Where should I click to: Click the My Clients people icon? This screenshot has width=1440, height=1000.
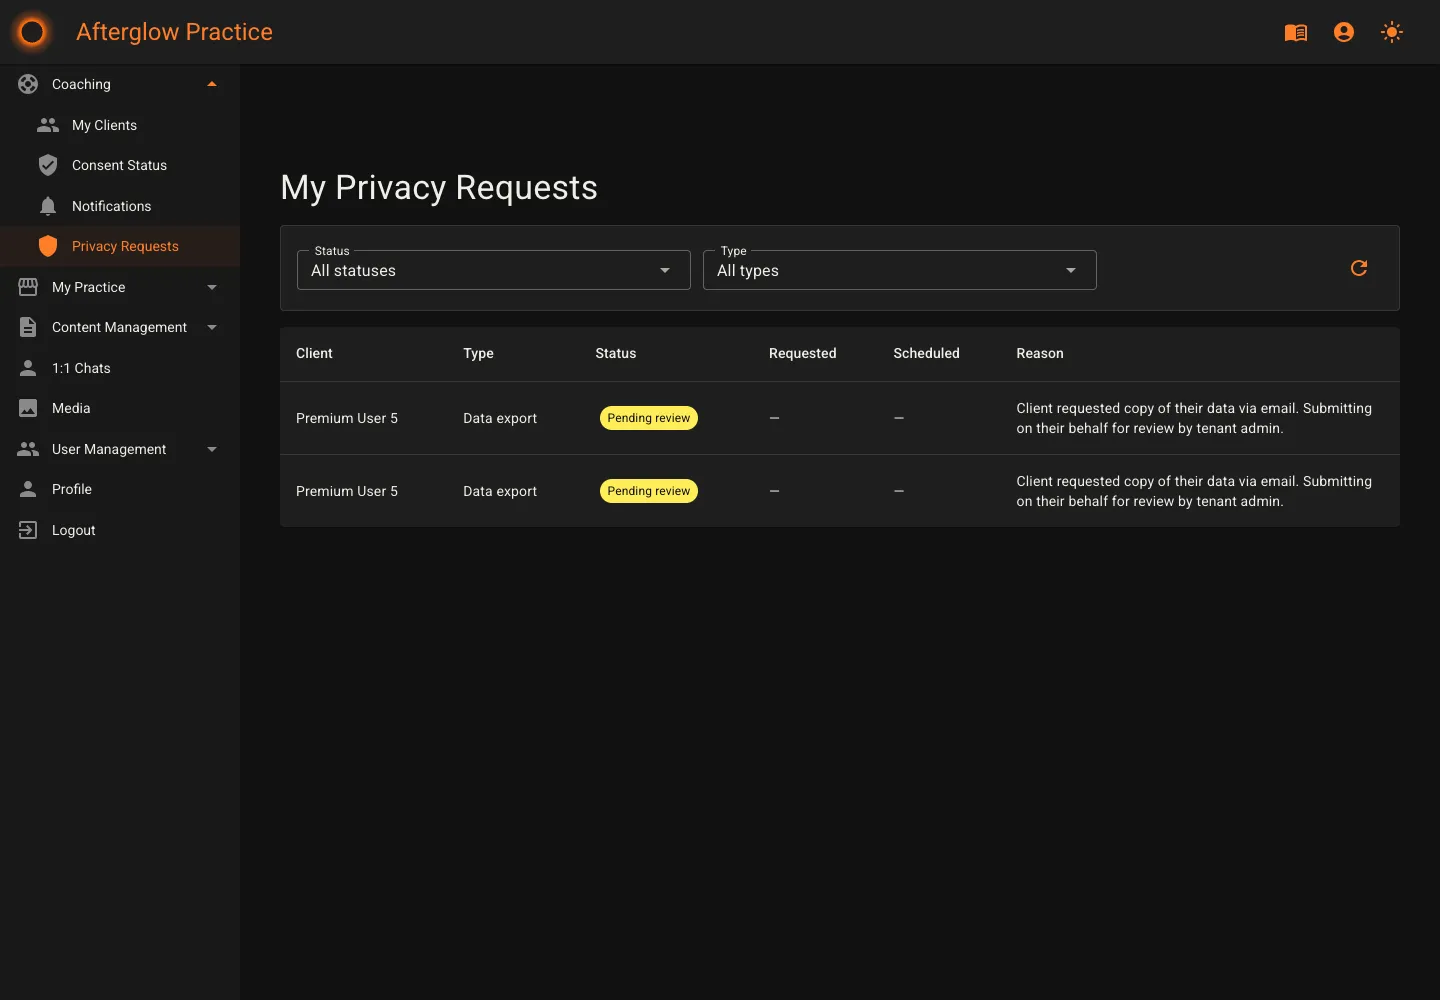point(48,125)
